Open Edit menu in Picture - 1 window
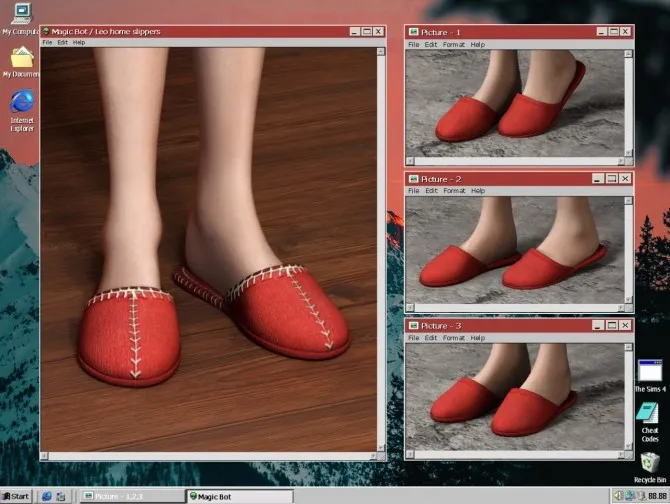This screenshot has height=504, width=670. pos(431,44)
